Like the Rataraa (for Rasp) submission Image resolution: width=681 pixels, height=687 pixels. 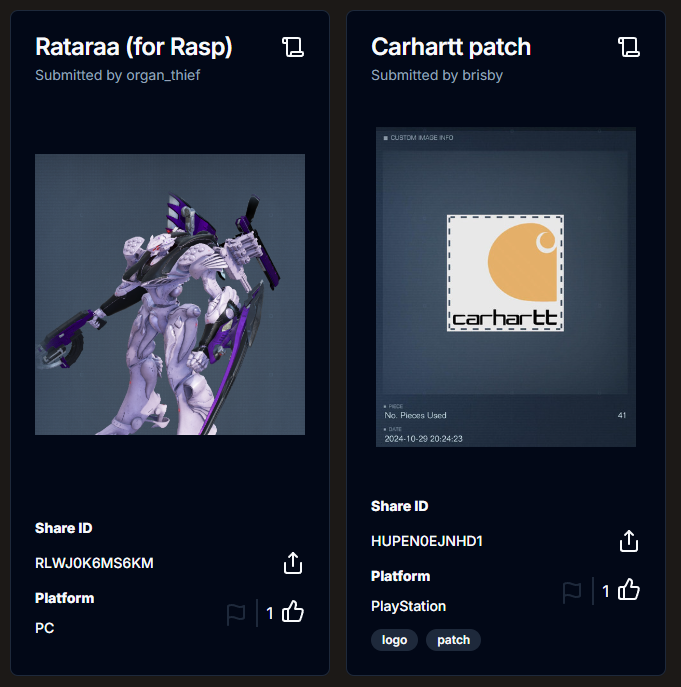(x=293, y=611)
